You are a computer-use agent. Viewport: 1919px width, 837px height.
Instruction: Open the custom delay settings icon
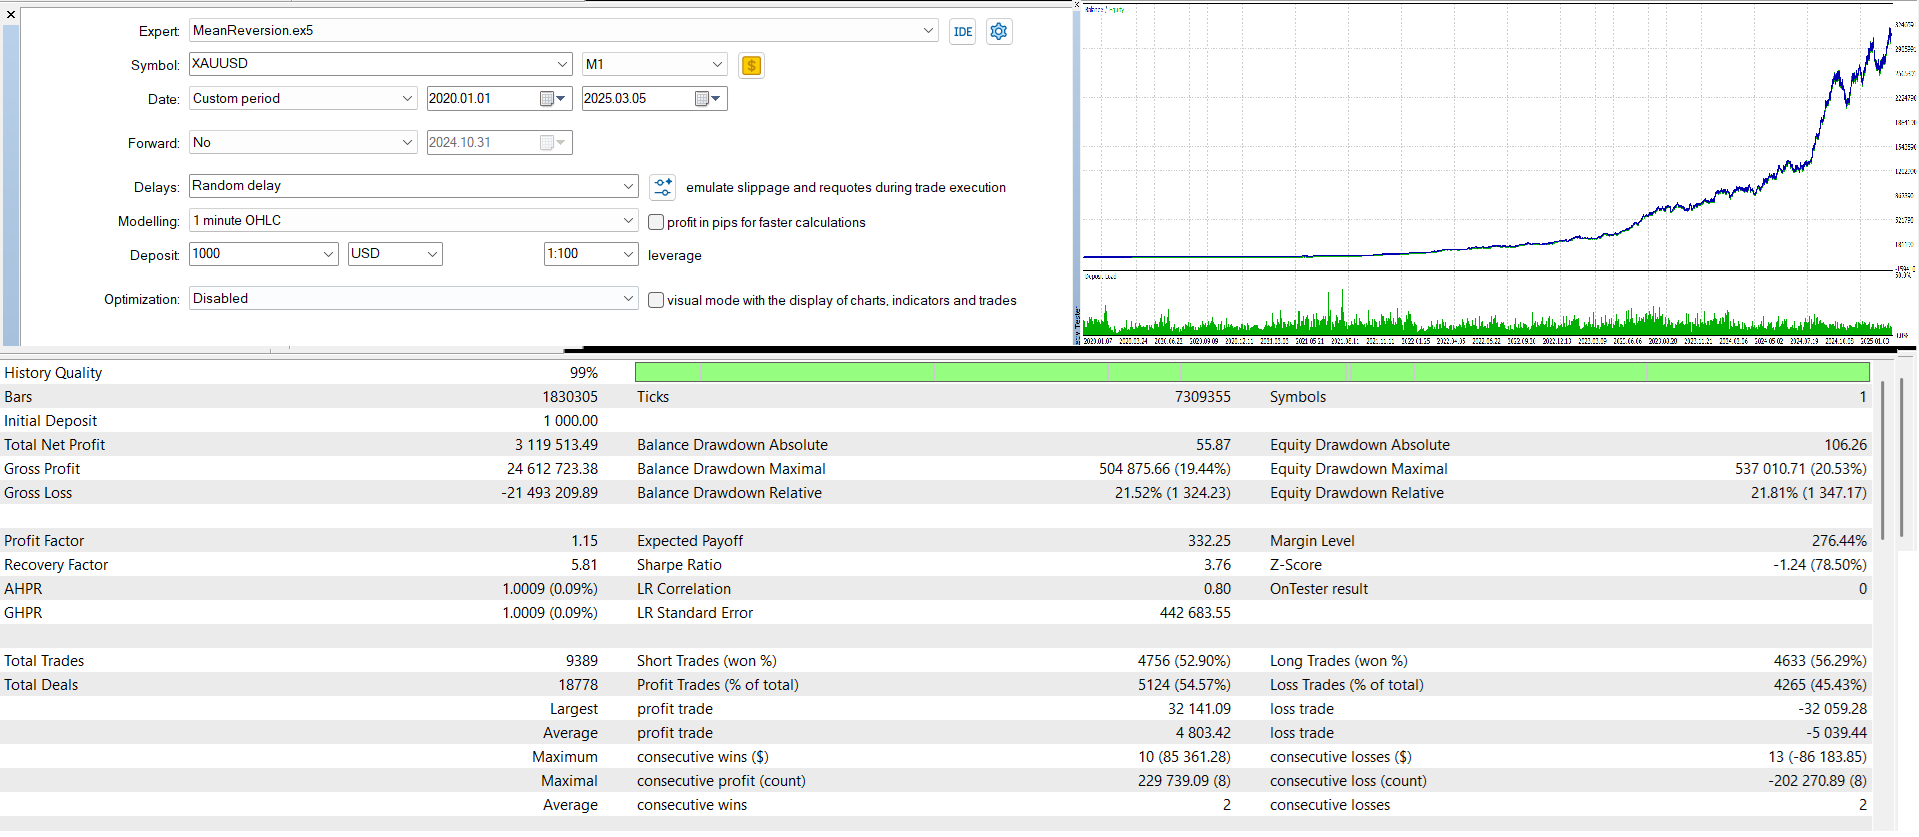[662, 187]
